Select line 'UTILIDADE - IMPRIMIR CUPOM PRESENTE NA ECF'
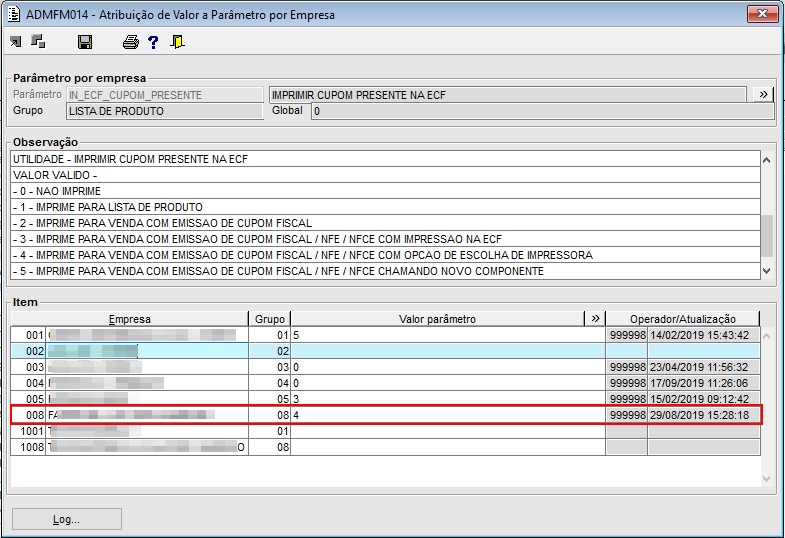The image size is (785, 538). pos(385,159)
